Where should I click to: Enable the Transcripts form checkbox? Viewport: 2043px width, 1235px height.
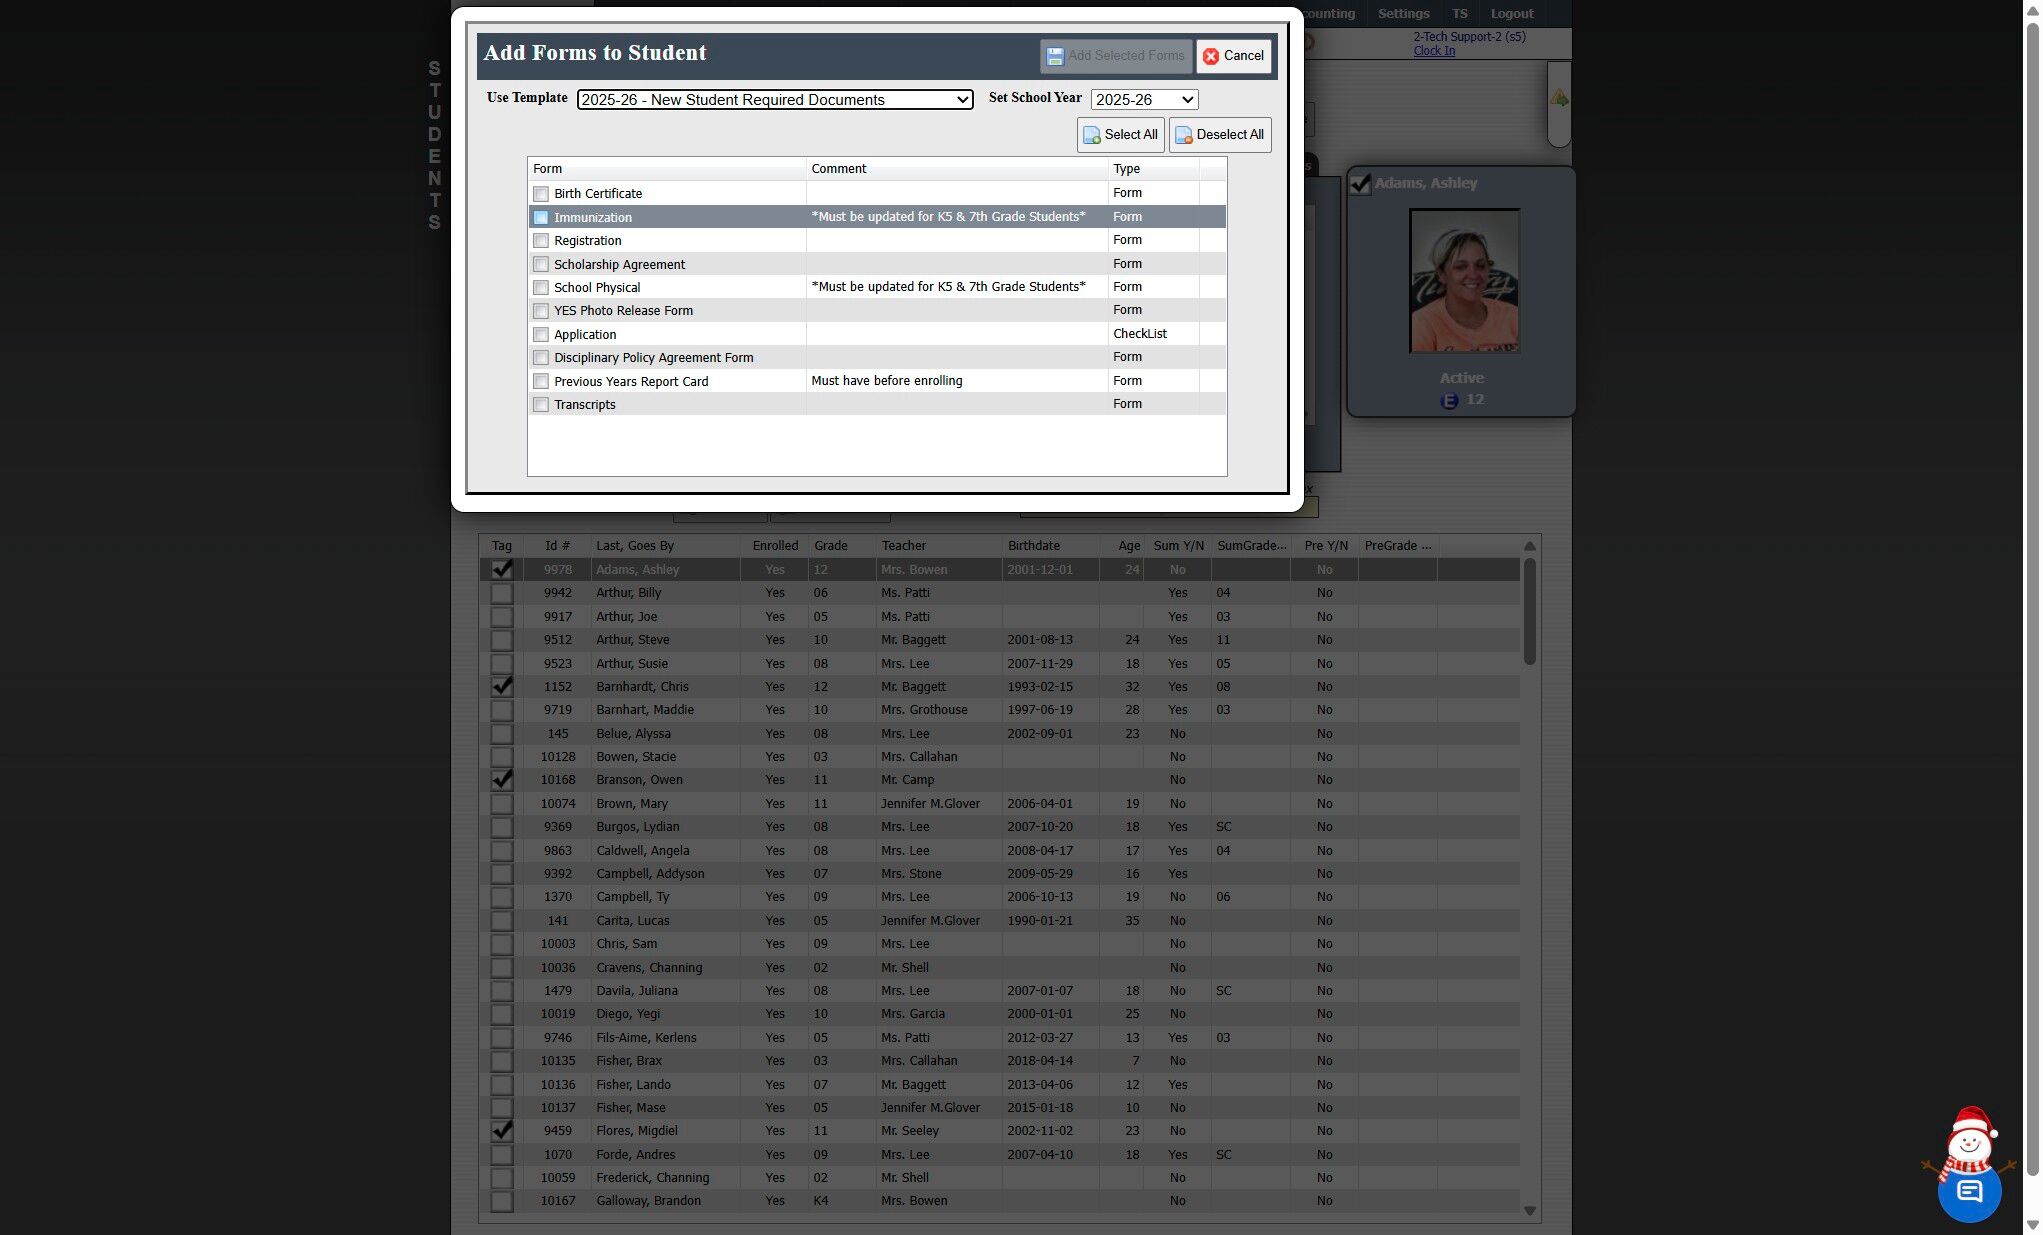[541, 405]
